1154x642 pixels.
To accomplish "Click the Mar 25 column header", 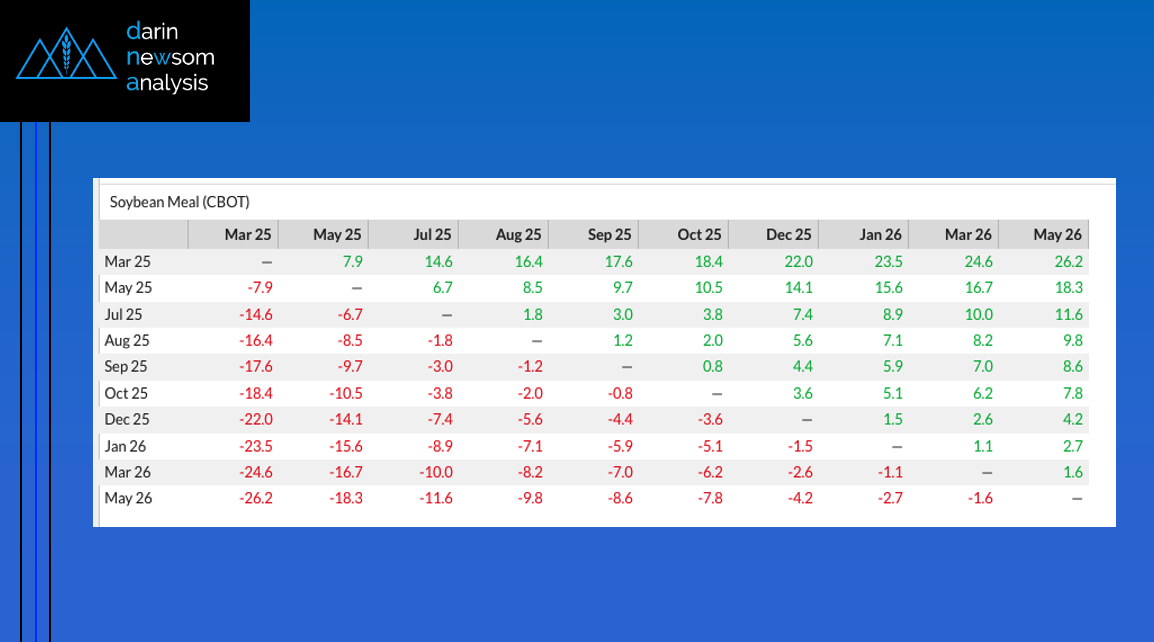I will [247, 235].
